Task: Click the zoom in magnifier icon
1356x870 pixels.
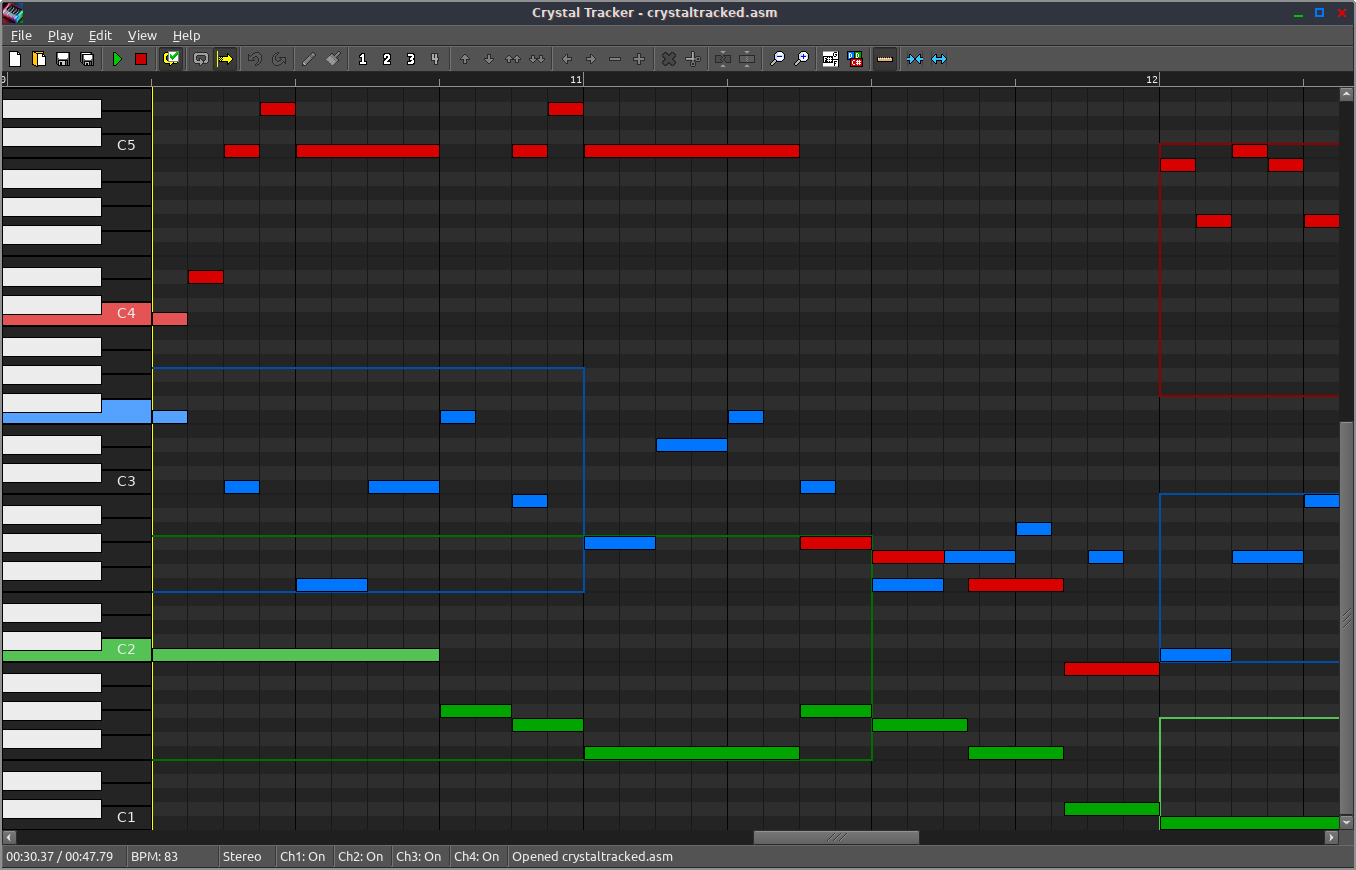Action: [801, 59]
